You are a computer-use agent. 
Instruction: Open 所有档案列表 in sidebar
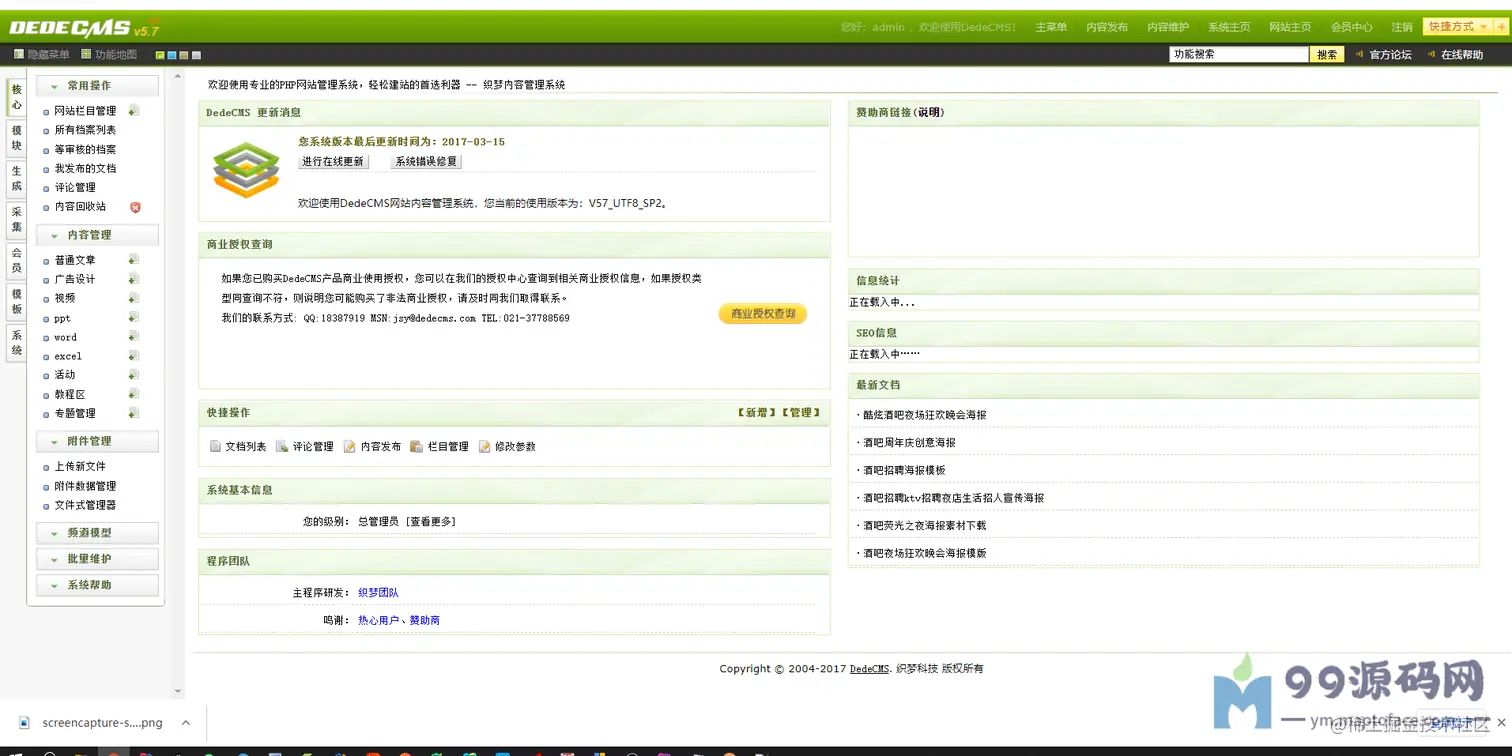pos(85,130)
